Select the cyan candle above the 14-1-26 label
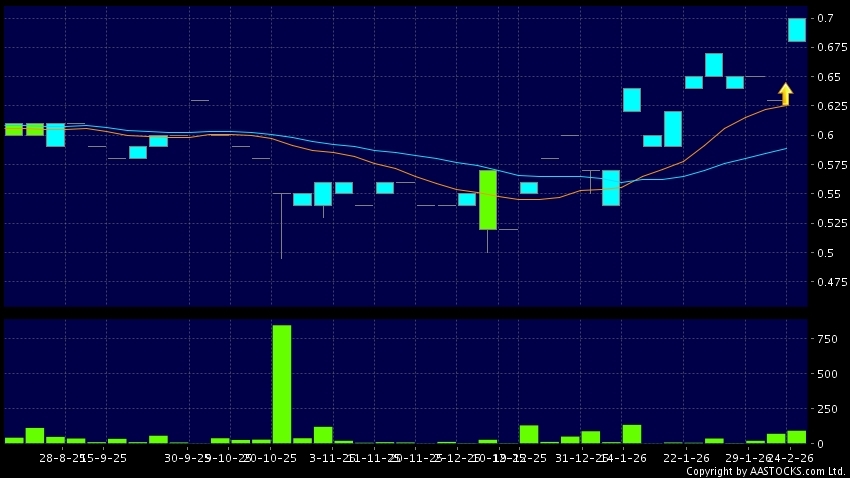The height and width of the screenshot is (478, 850). pos(632,100)
